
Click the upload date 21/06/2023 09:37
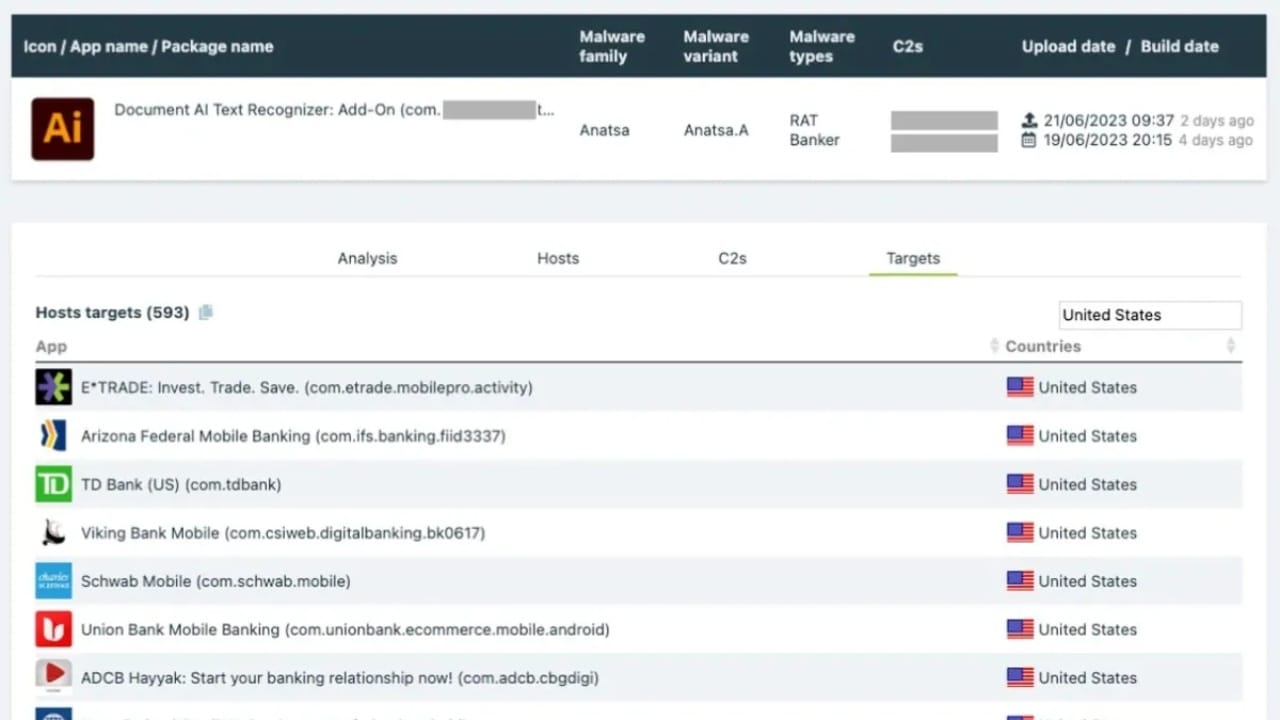coord(1109,120)
